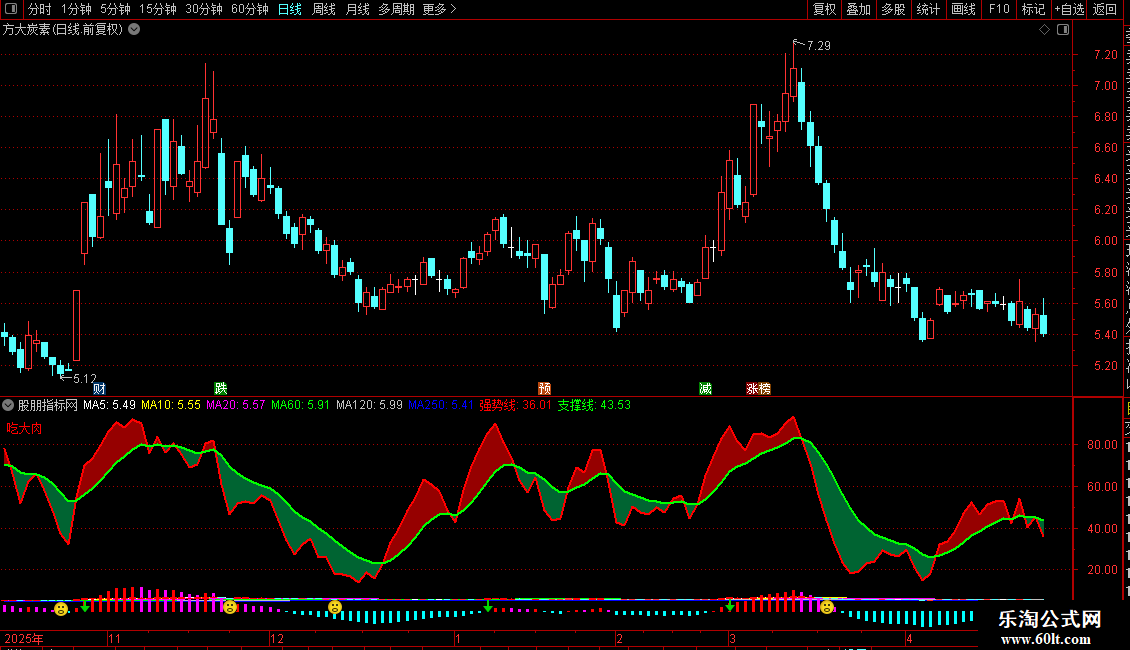Image resolution: width=1130 pixels, height=650 pixels.
Task: Click the first sad face icon near 2025年
Action: point(61,610)
